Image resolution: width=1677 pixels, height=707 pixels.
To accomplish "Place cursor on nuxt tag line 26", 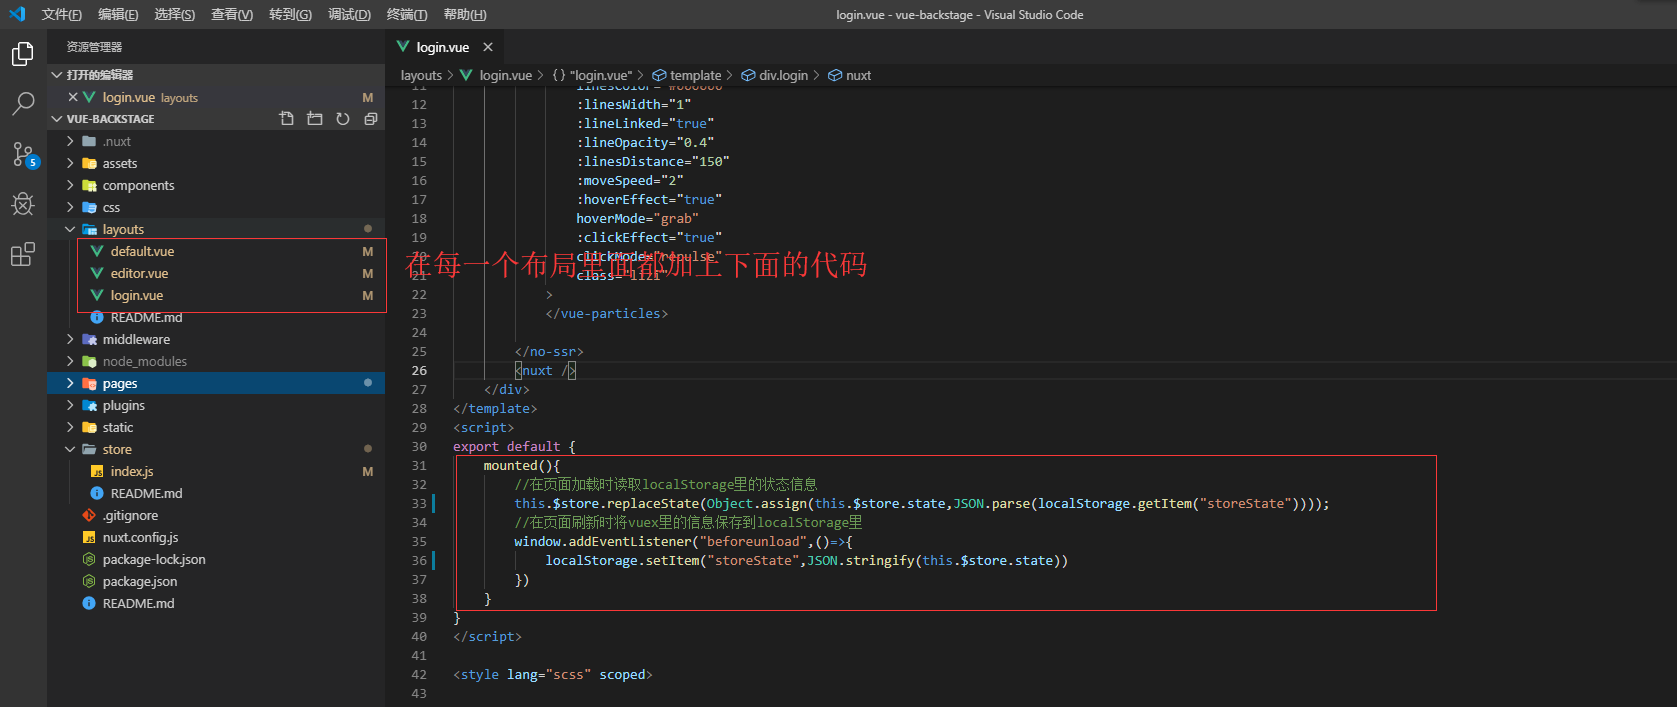I will pos(545,370).
